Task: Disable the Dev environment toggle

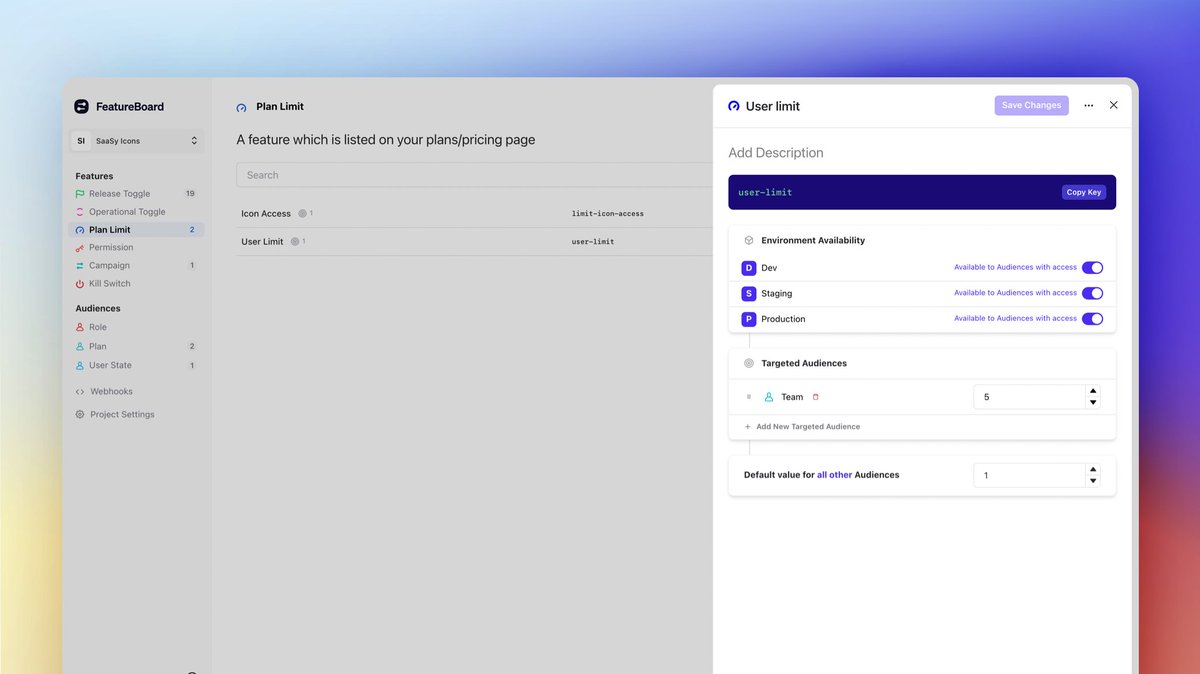Action: point(1092,267)
